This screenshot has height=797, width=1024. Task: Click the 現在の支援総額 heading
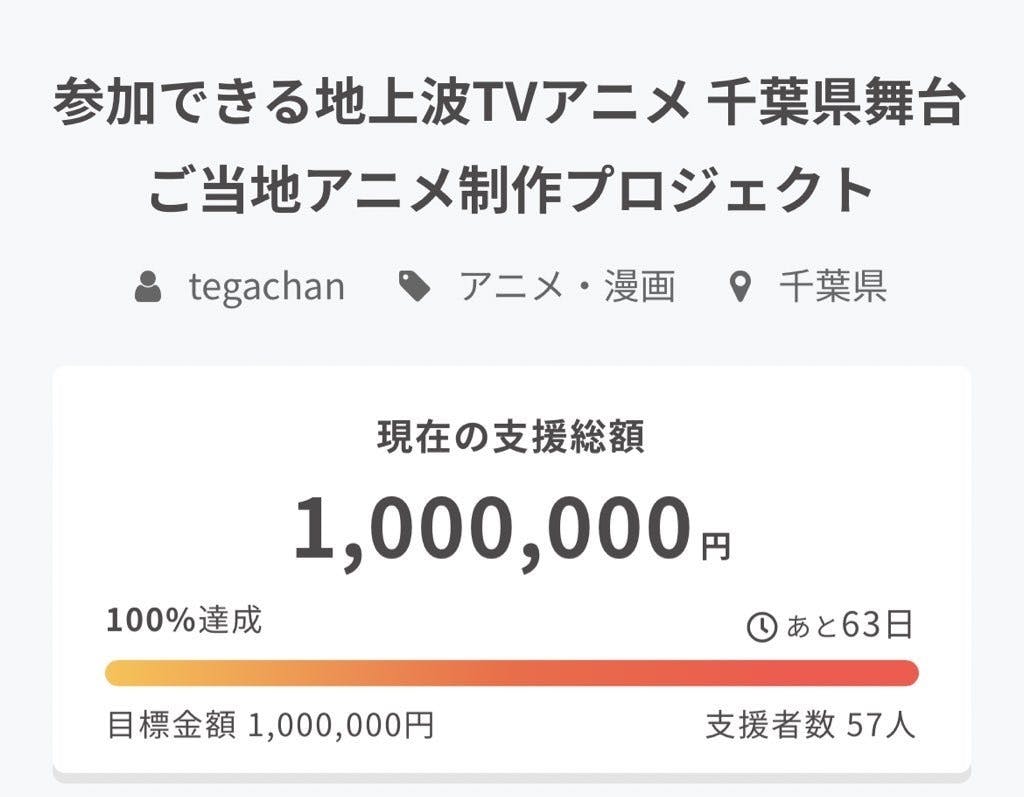point(511,438)
